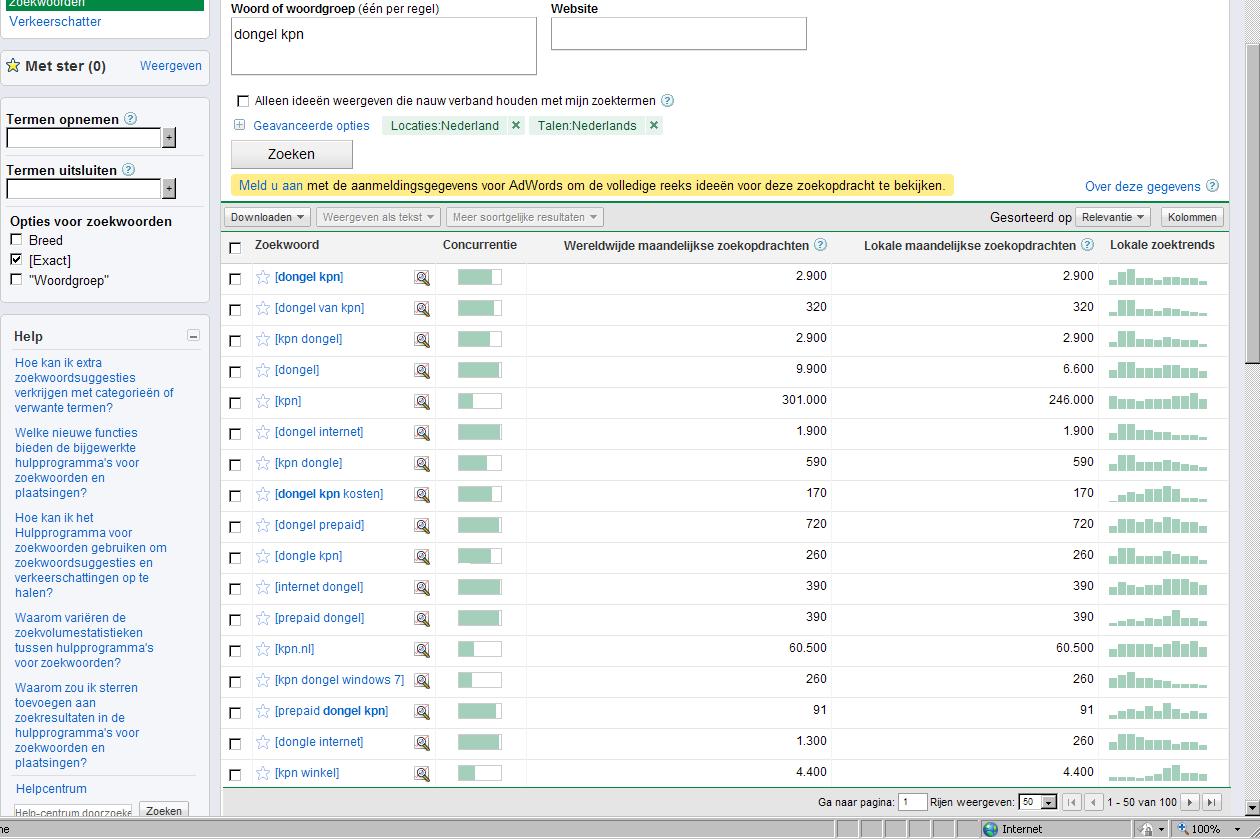
Task: Check Alleen ideeën weergeven nauw verband option
Action: click(x=243, y=101)
